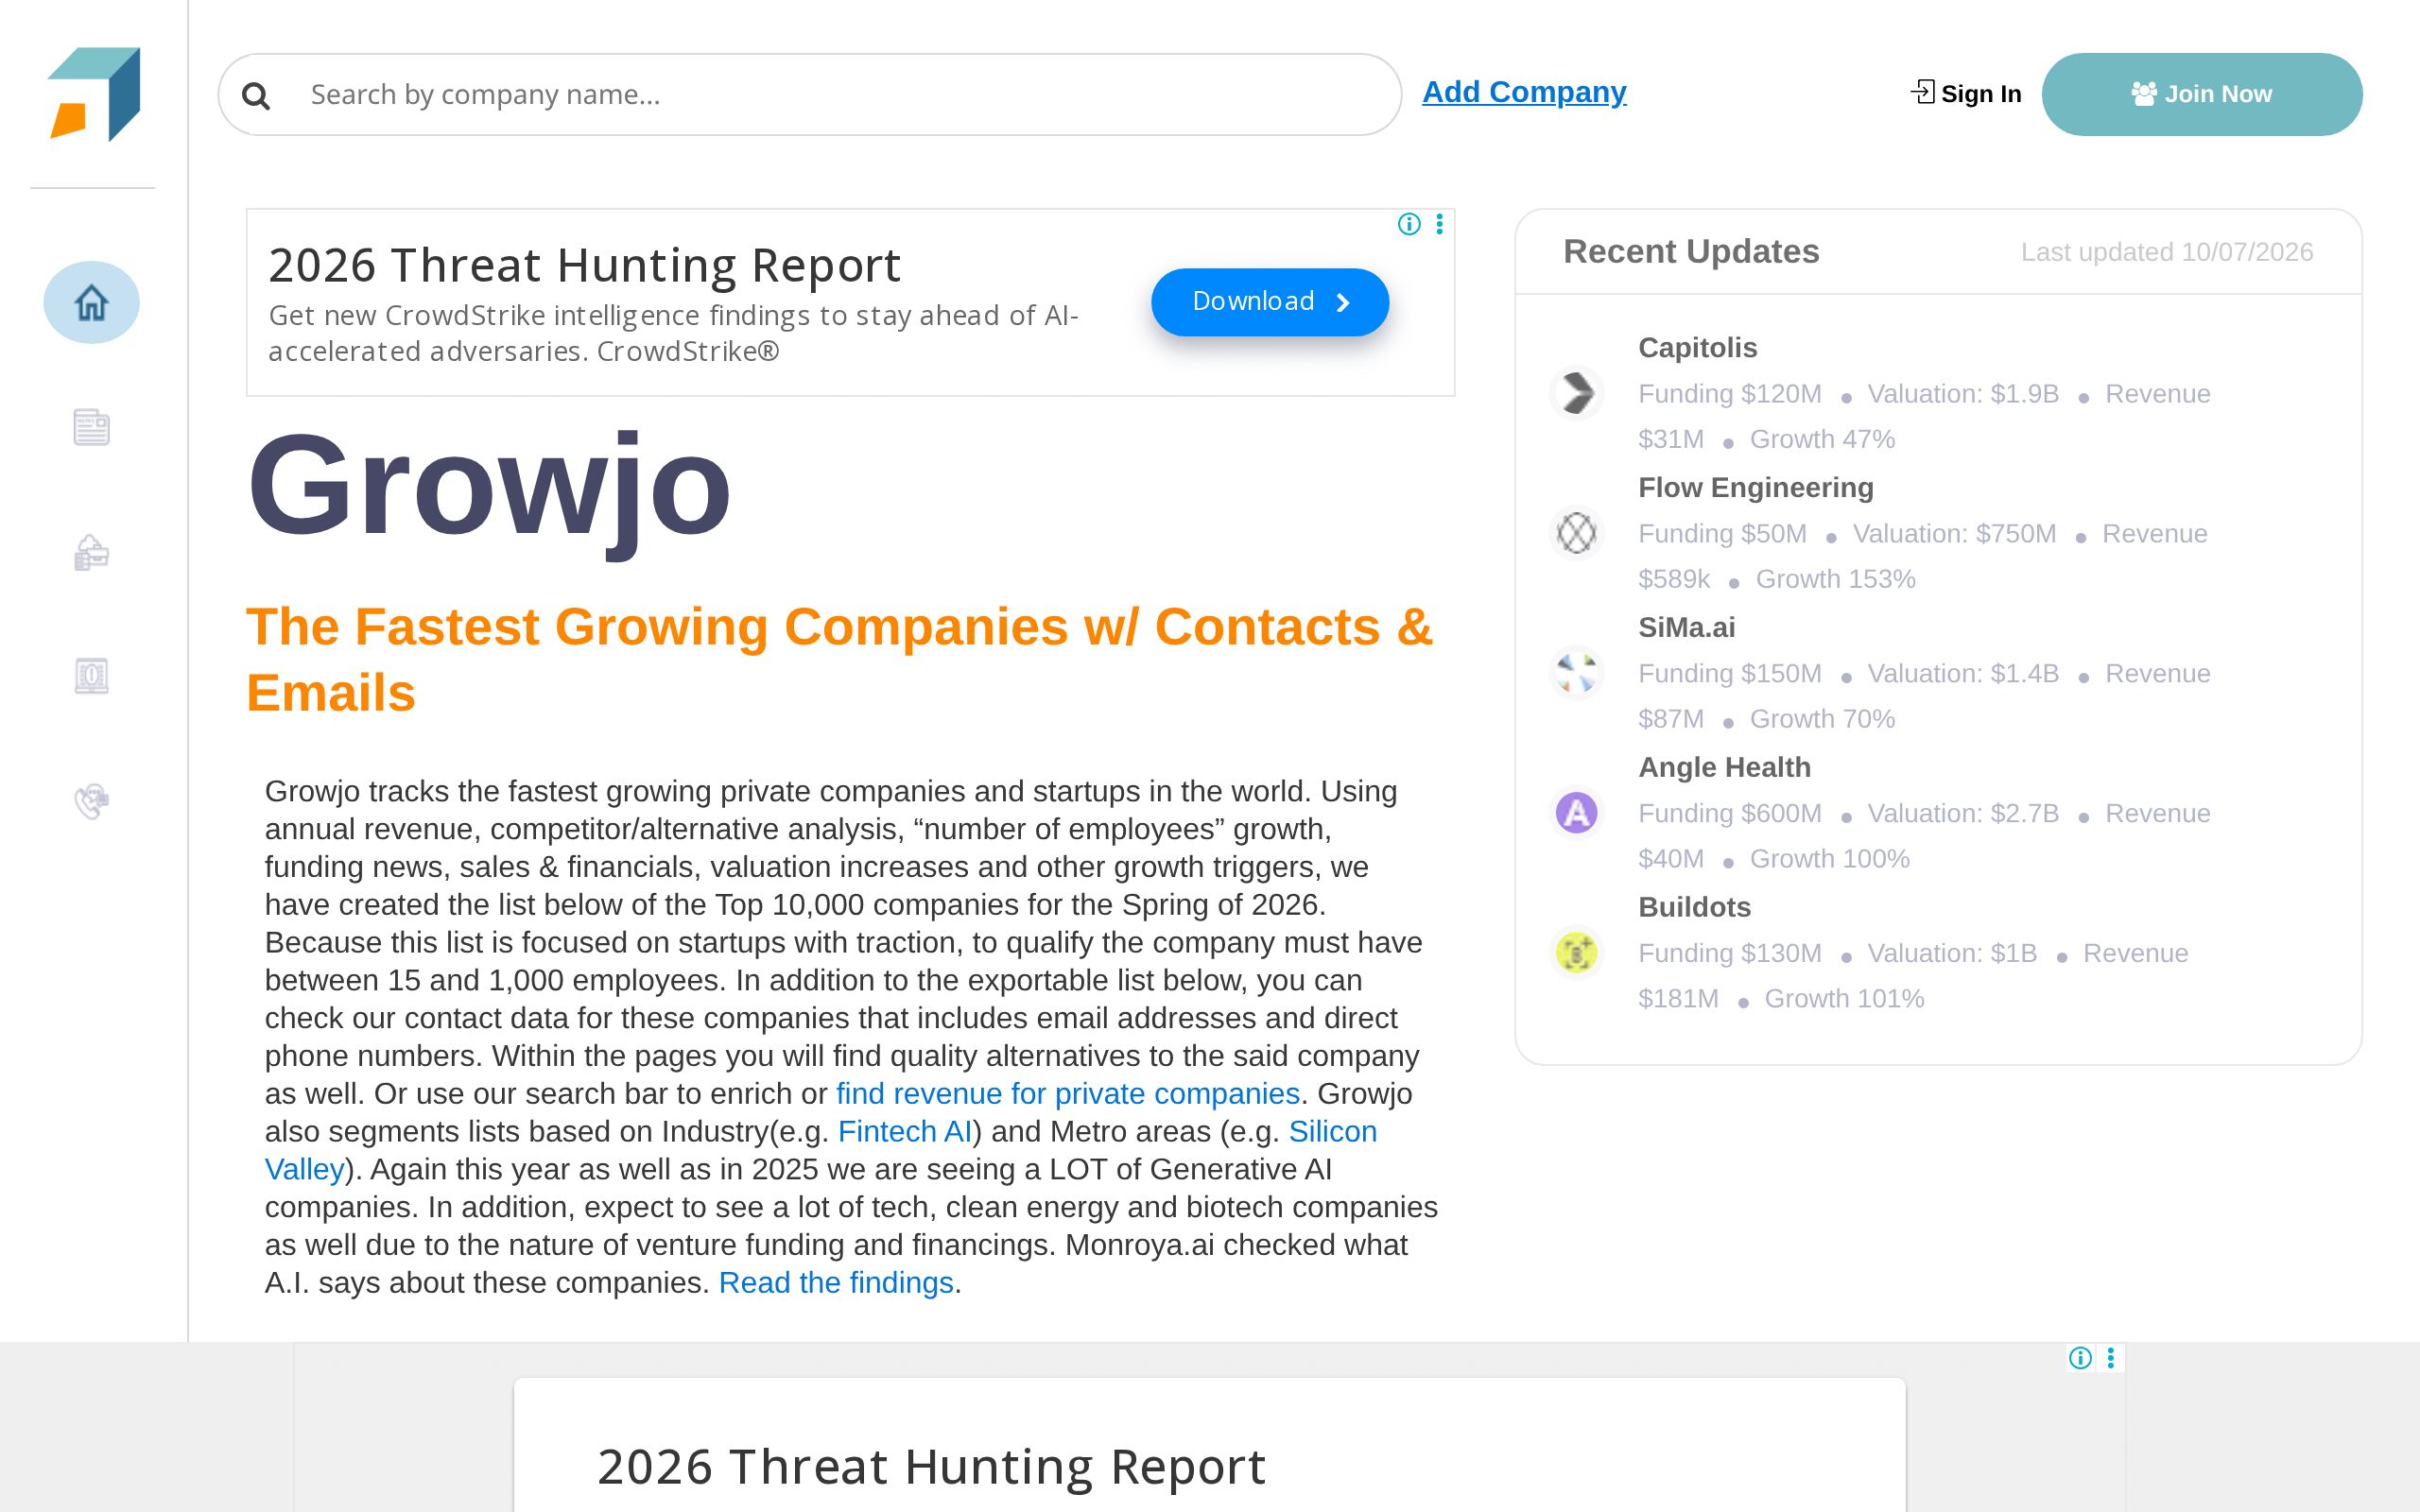
Task: Open the Add Company link
Action: 1524,92
